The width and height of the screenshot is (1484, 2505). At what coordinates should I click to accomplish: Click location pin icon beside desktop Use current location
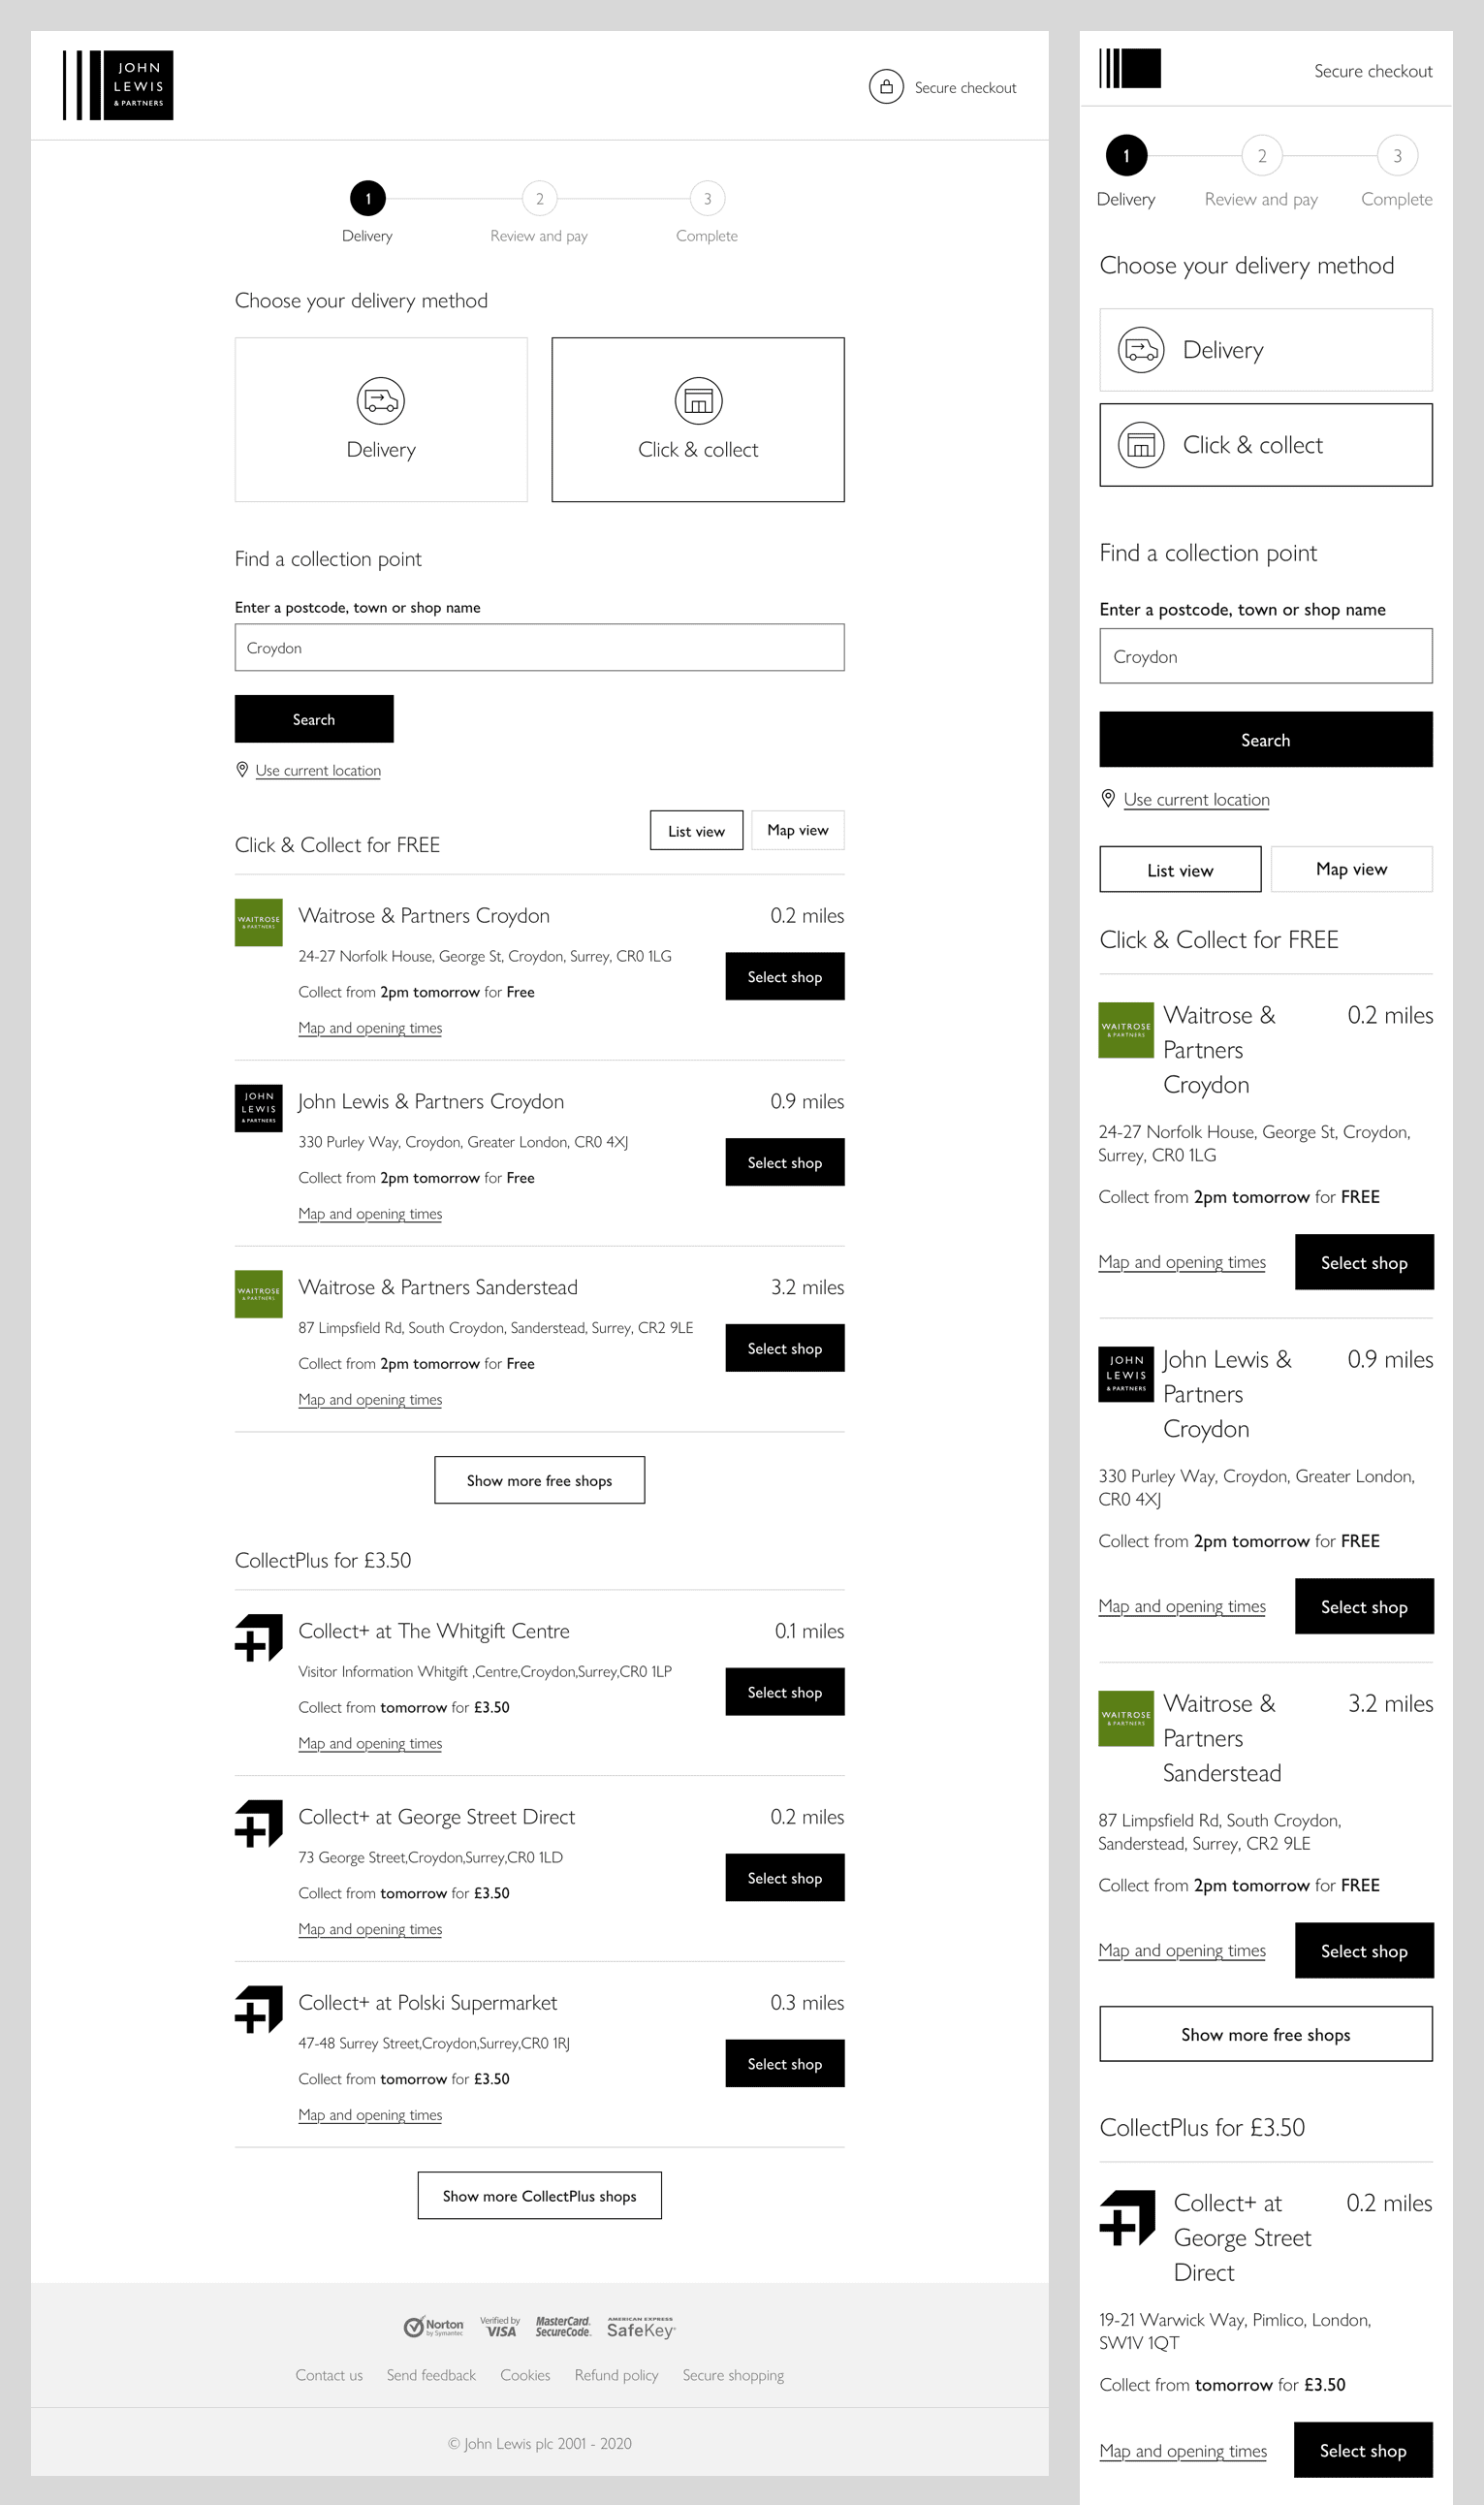click(242, 769)
